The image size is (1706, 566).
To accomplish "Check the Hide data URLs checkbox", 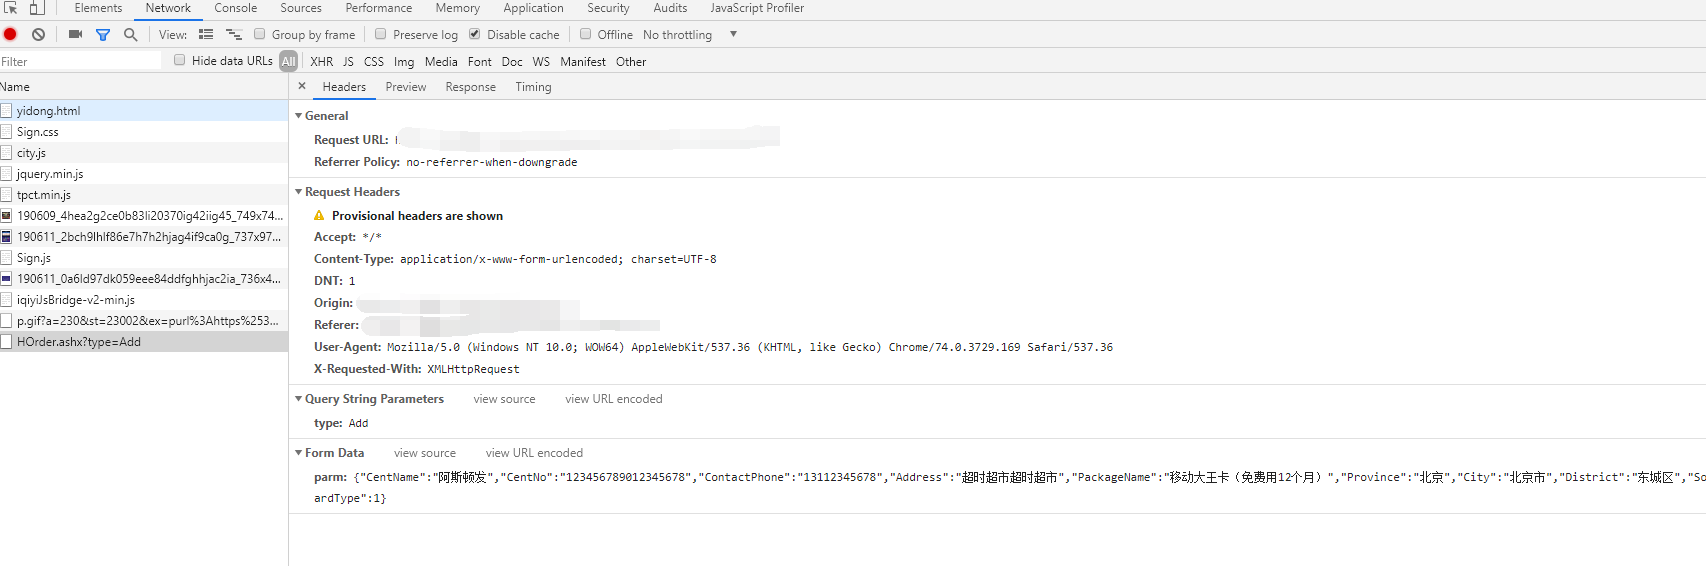I will click(180, 60).
